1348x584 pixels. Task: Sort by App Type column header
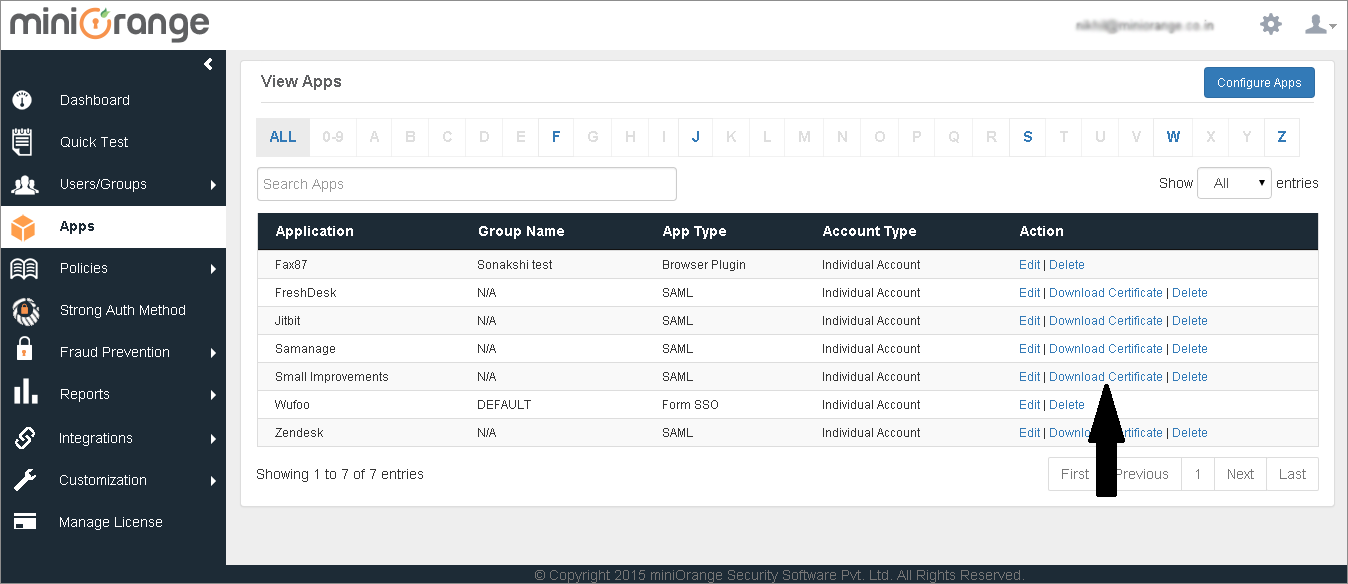point(694,231)
